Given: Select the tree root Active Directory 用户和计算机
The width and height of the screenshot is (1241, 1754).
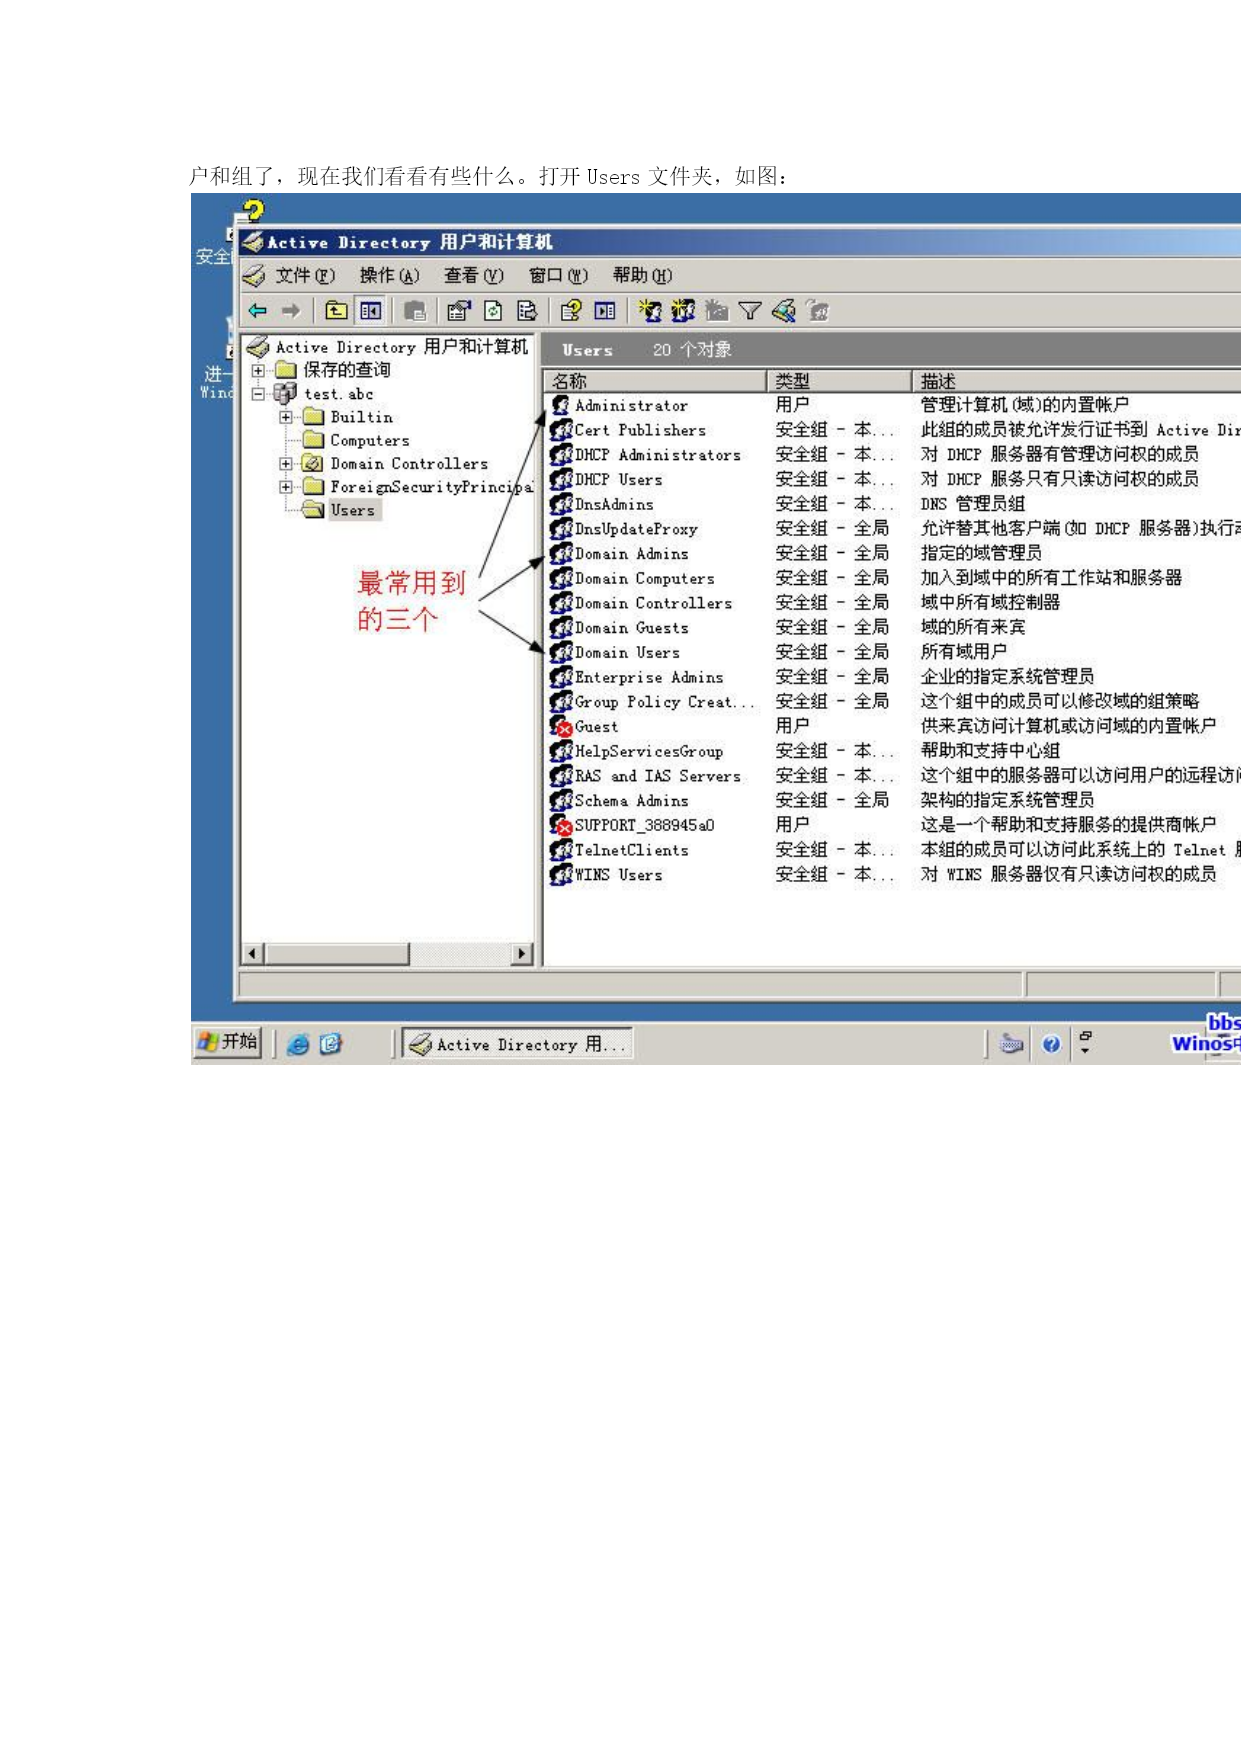Looking at the screenshot, I should pyautogui.click(x=387, y=347).
